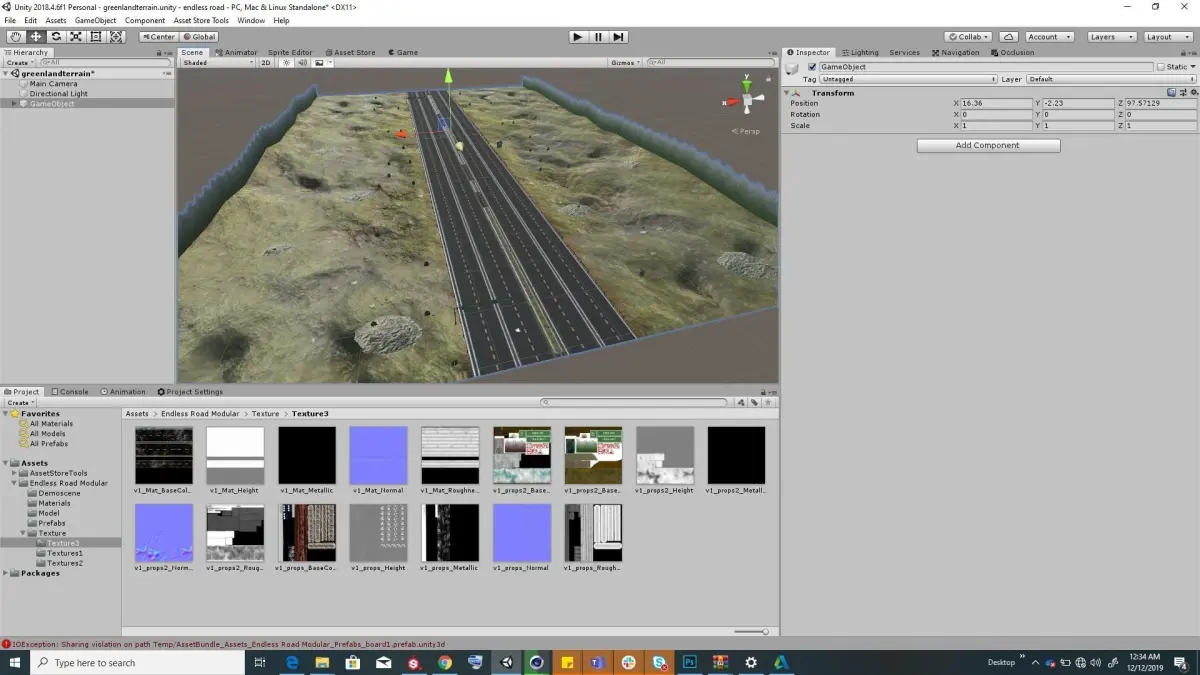Image resolution: width=1200 pixels, height=675 pixels.
Task: Click Endless Road Modular breadcrumb
Action: click(x=200, y=414)
